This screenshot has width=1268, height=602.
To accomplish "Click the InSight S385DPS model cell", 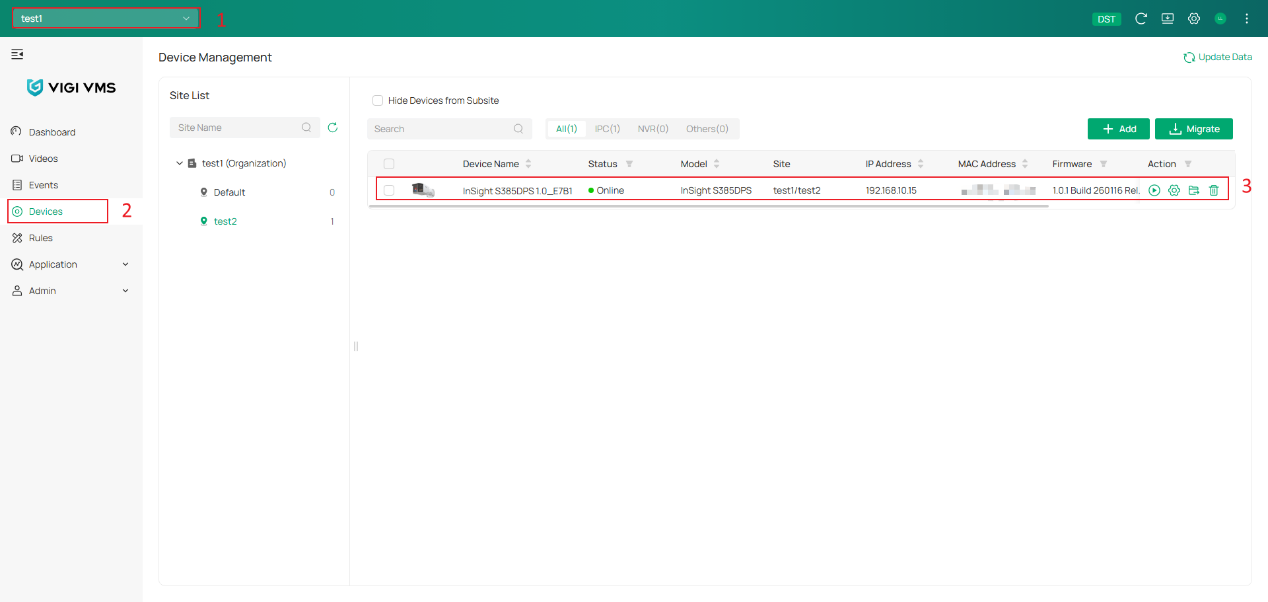I will coord(716,190).
